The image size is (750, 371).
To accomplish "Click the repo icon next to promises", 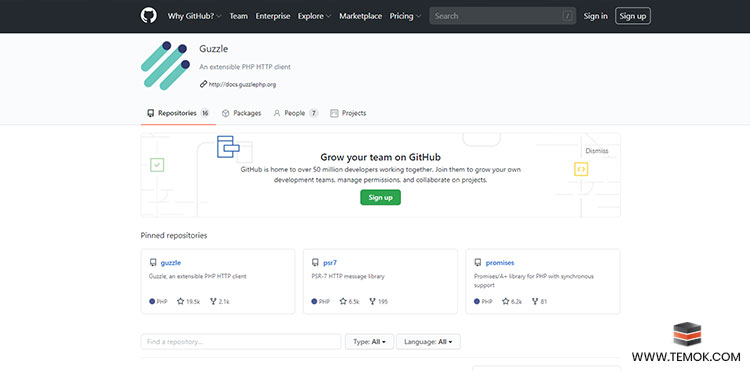I will 477,262.
